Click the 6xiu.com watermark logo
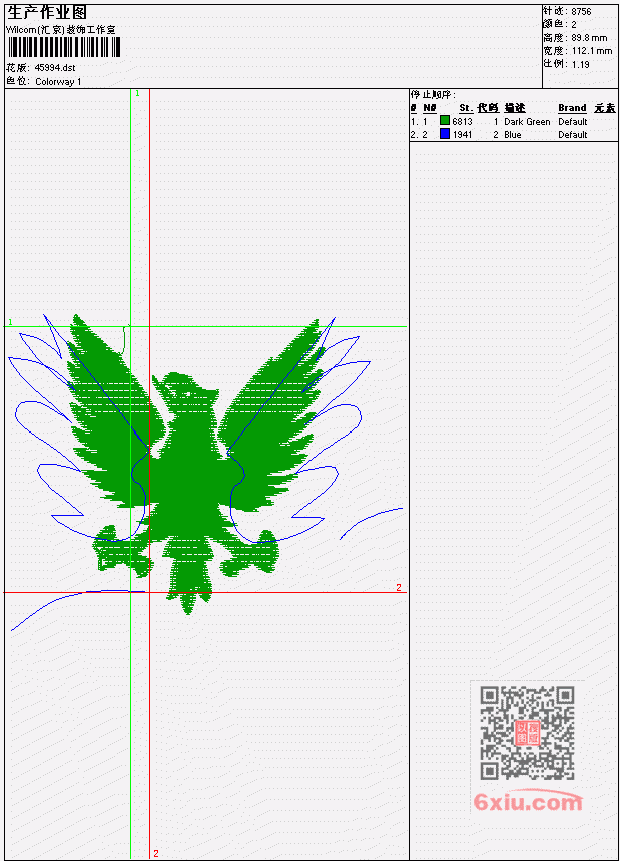Image resolution: width=620 pixels, height=861 pixels. (x=528, y=802)
